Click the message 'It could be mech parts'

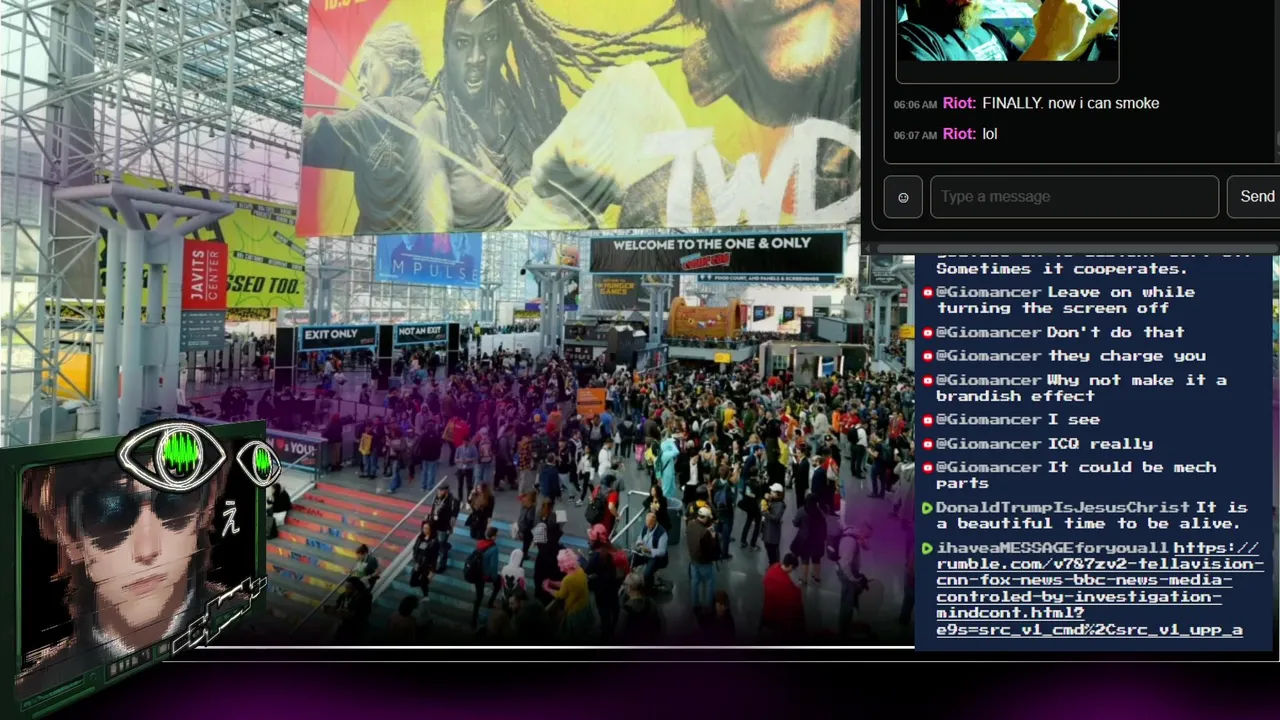tap(1076, 475)
